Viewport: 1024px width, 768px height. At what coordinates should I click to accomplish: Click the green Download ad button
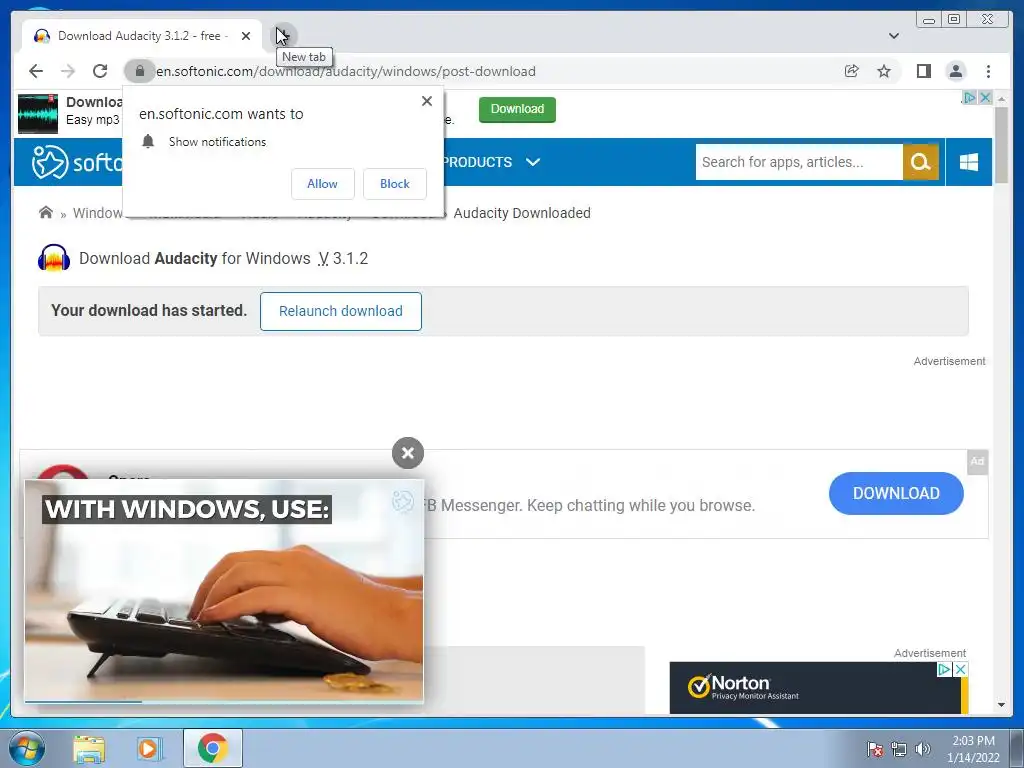[x=517, y=109]
